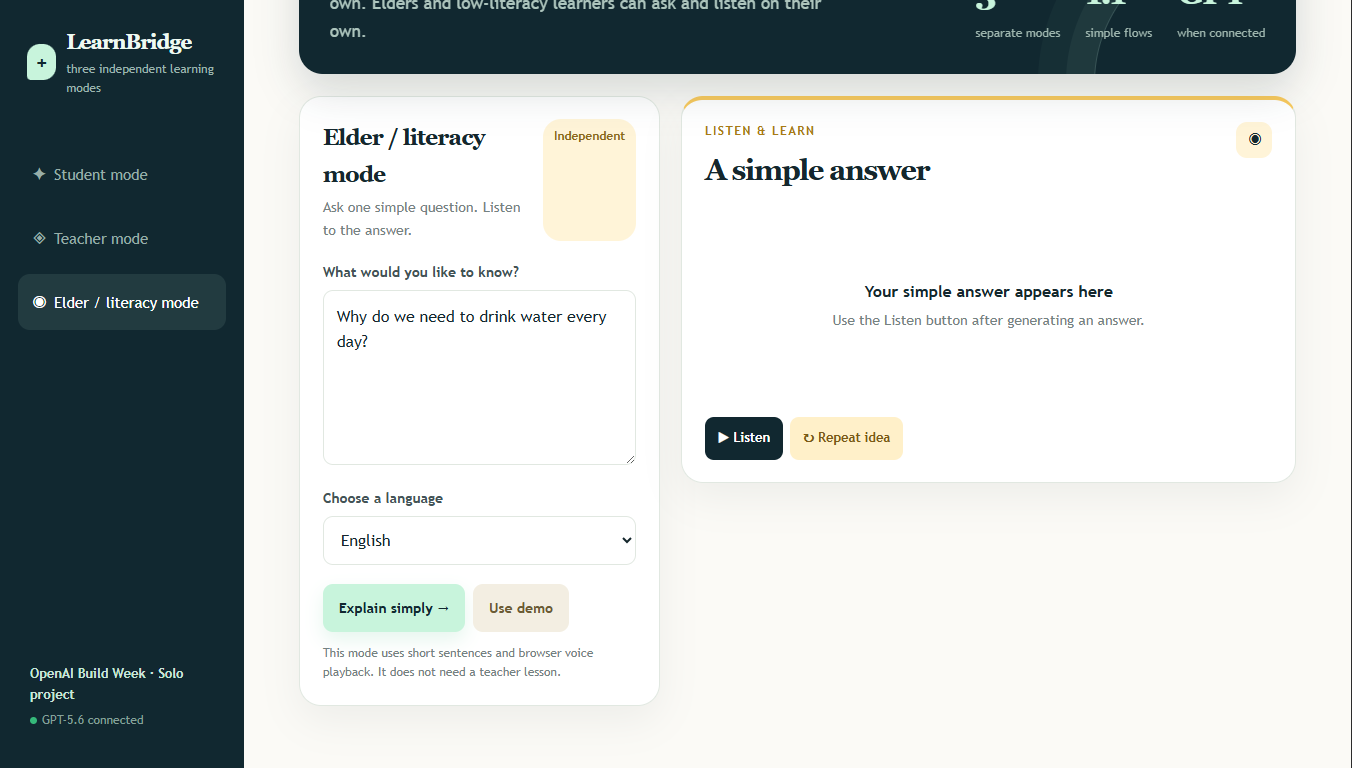Click the Use demo button
1352x768 pixels.
(521, 608)
